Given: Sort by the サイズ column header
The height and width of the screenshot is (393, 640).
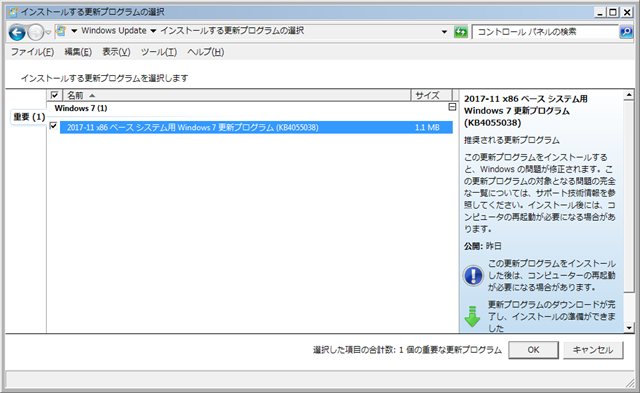Looking at the screenshot, I should [x=431, y=95].
